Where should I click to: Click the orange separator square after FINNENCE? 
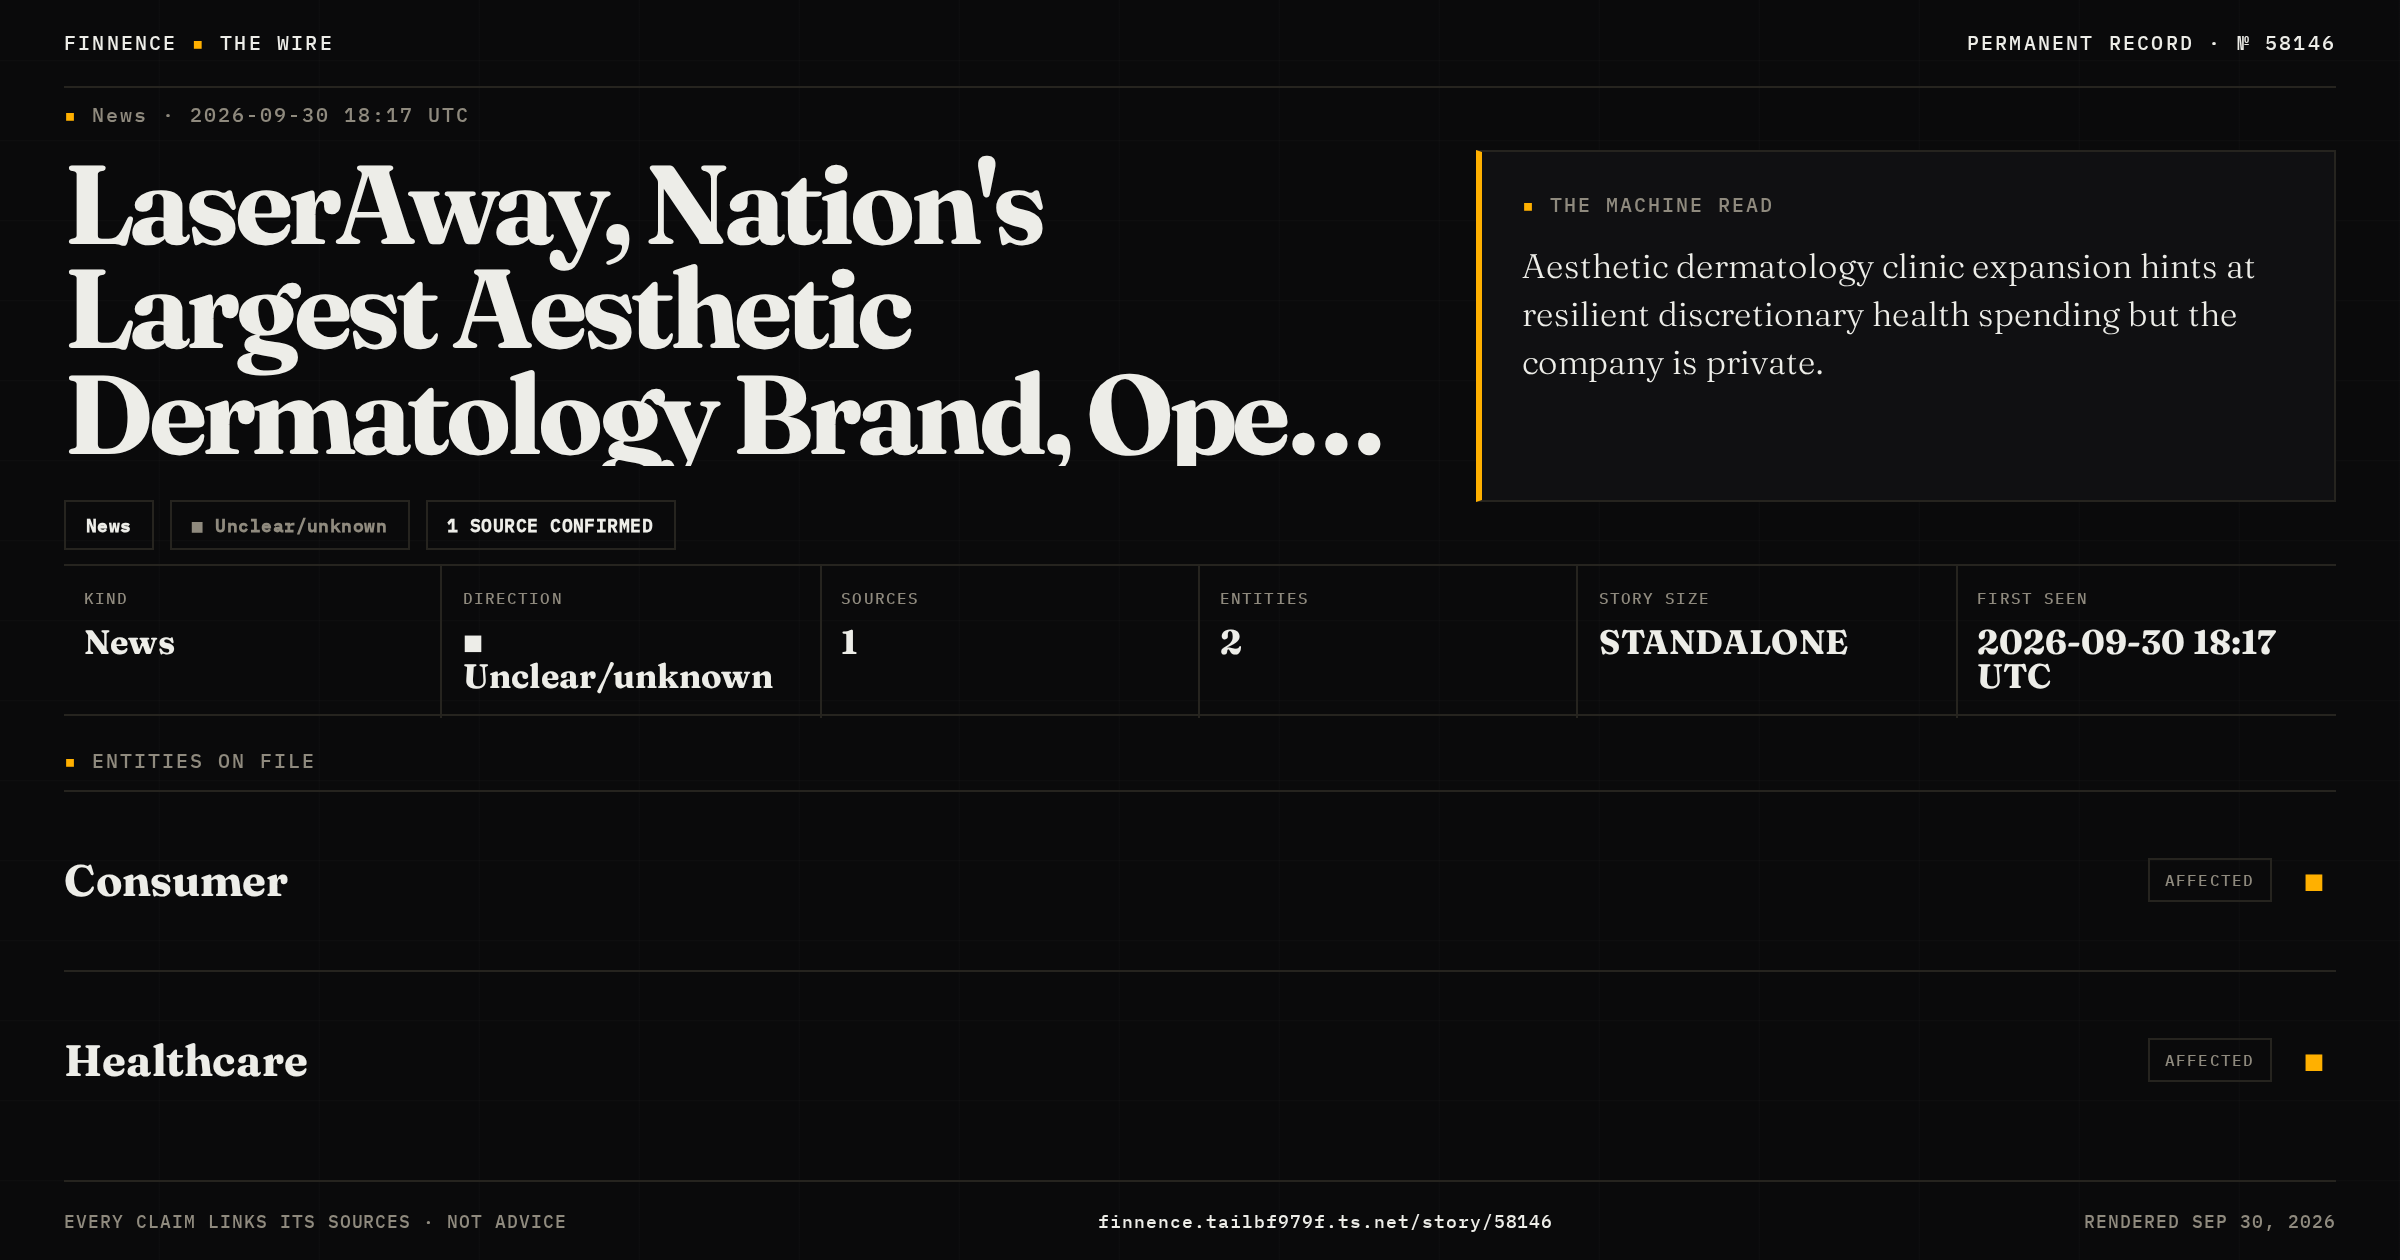pyautogui.click(x=198, y=44)
